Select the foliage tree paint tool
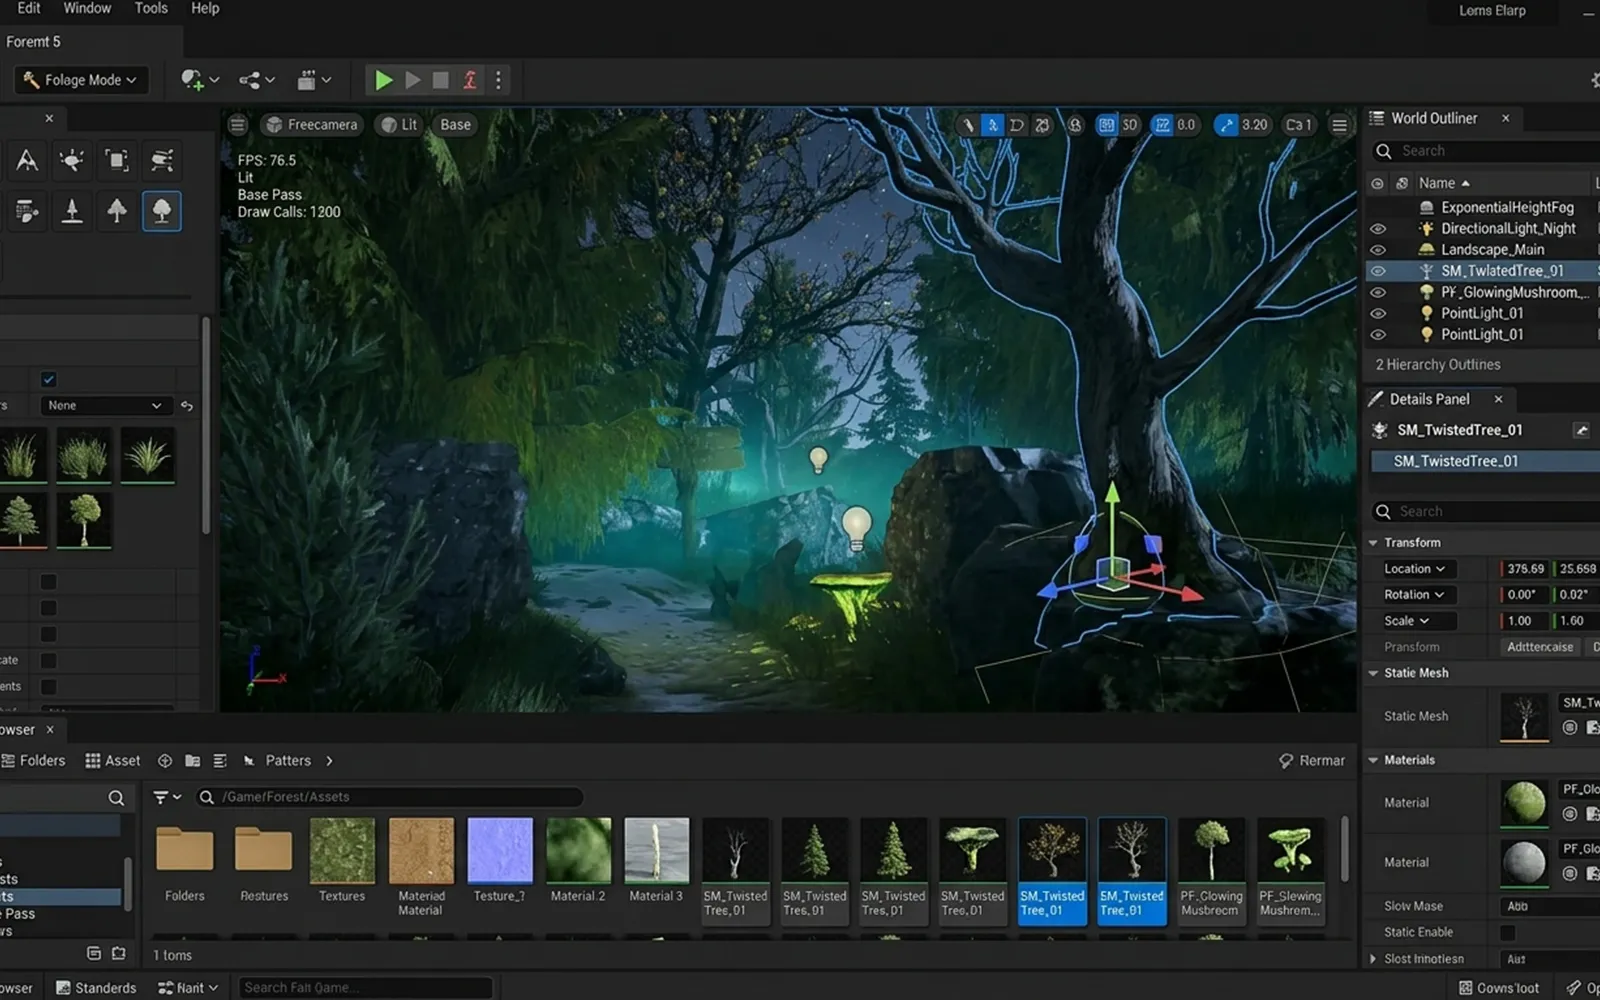This screenshot has width=1600, height=1000. (161, 211)
